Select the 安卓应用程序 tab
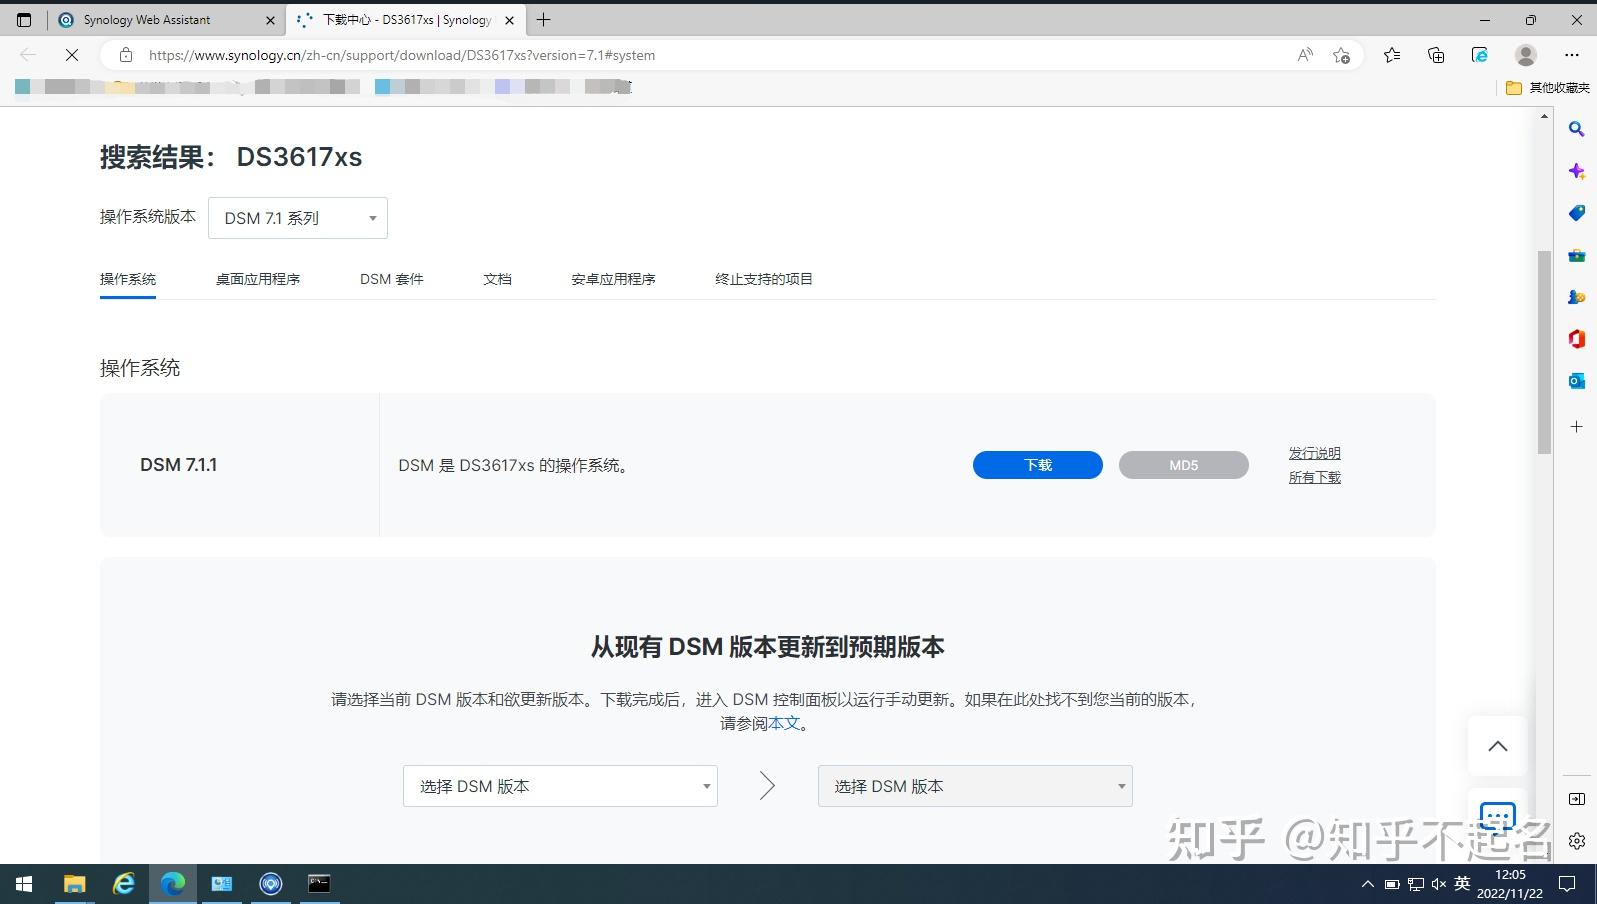Screen dimensions: 1597x904 coord(613,279)
